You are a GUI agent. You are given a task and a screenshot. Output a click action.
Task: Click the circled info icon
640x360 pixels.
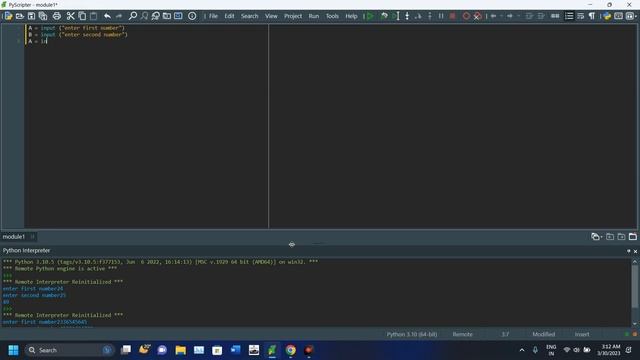(x=192, y=16)
